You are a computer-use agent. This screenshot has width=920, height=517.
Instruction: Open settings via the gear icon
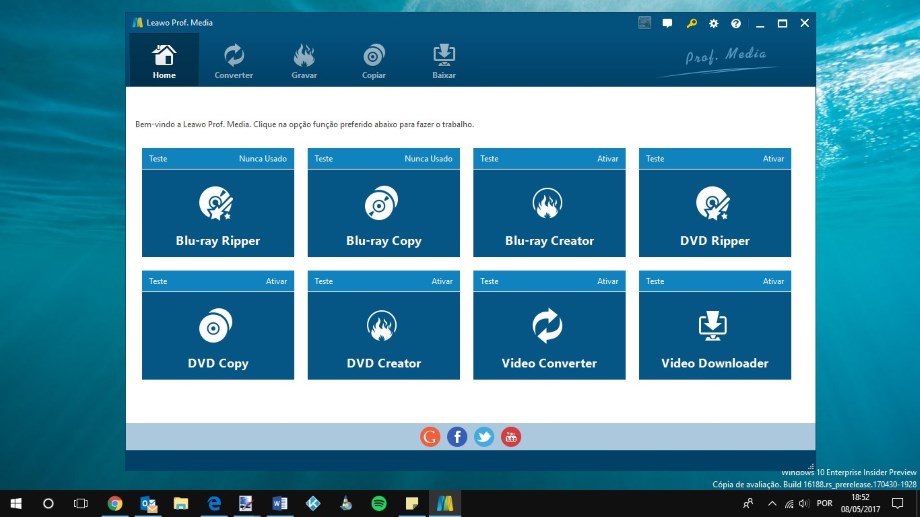tap(714, 23)
